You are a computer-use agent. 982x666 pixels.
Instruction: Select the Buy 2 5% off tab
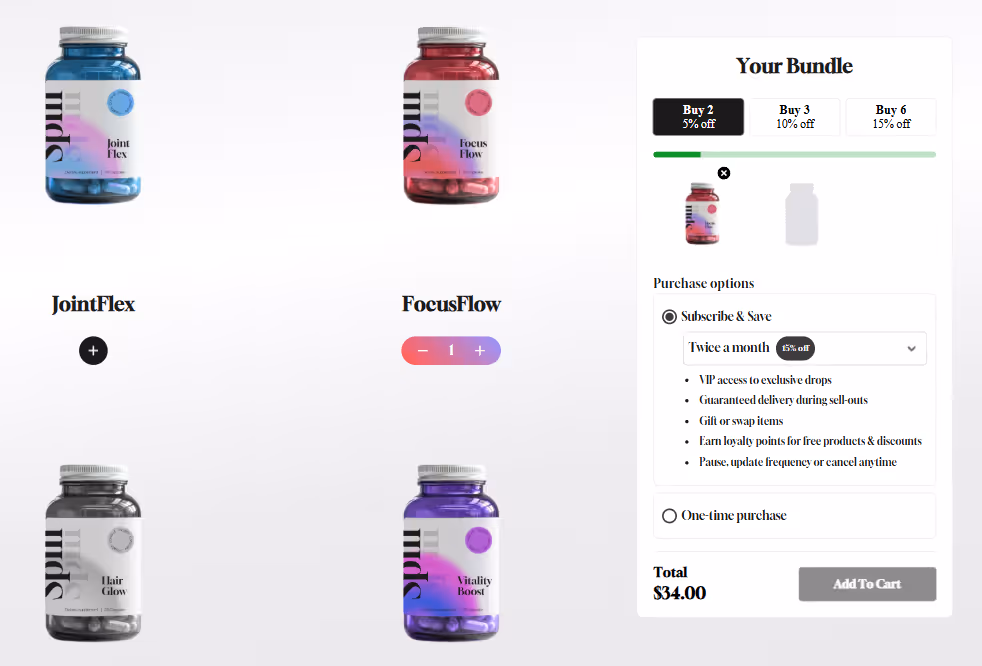pos(698,117)
